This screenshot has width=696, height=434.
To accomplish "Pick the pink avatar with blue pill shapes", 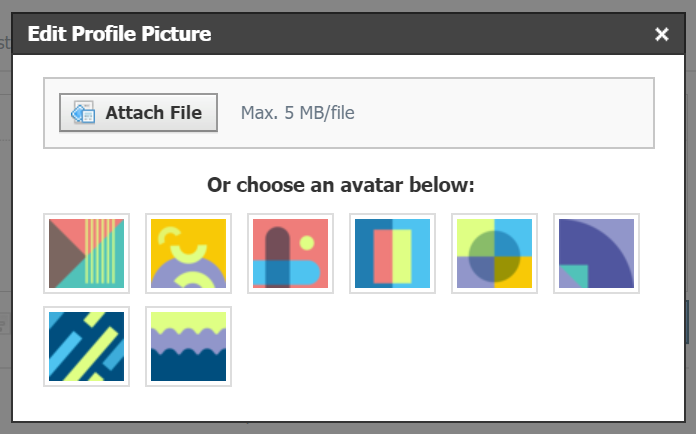I will click(291, 253).
